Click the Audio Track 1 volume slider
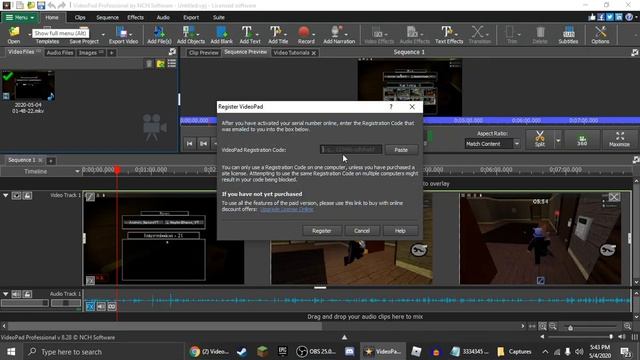 pyautogui.click(x=25, y=303)
